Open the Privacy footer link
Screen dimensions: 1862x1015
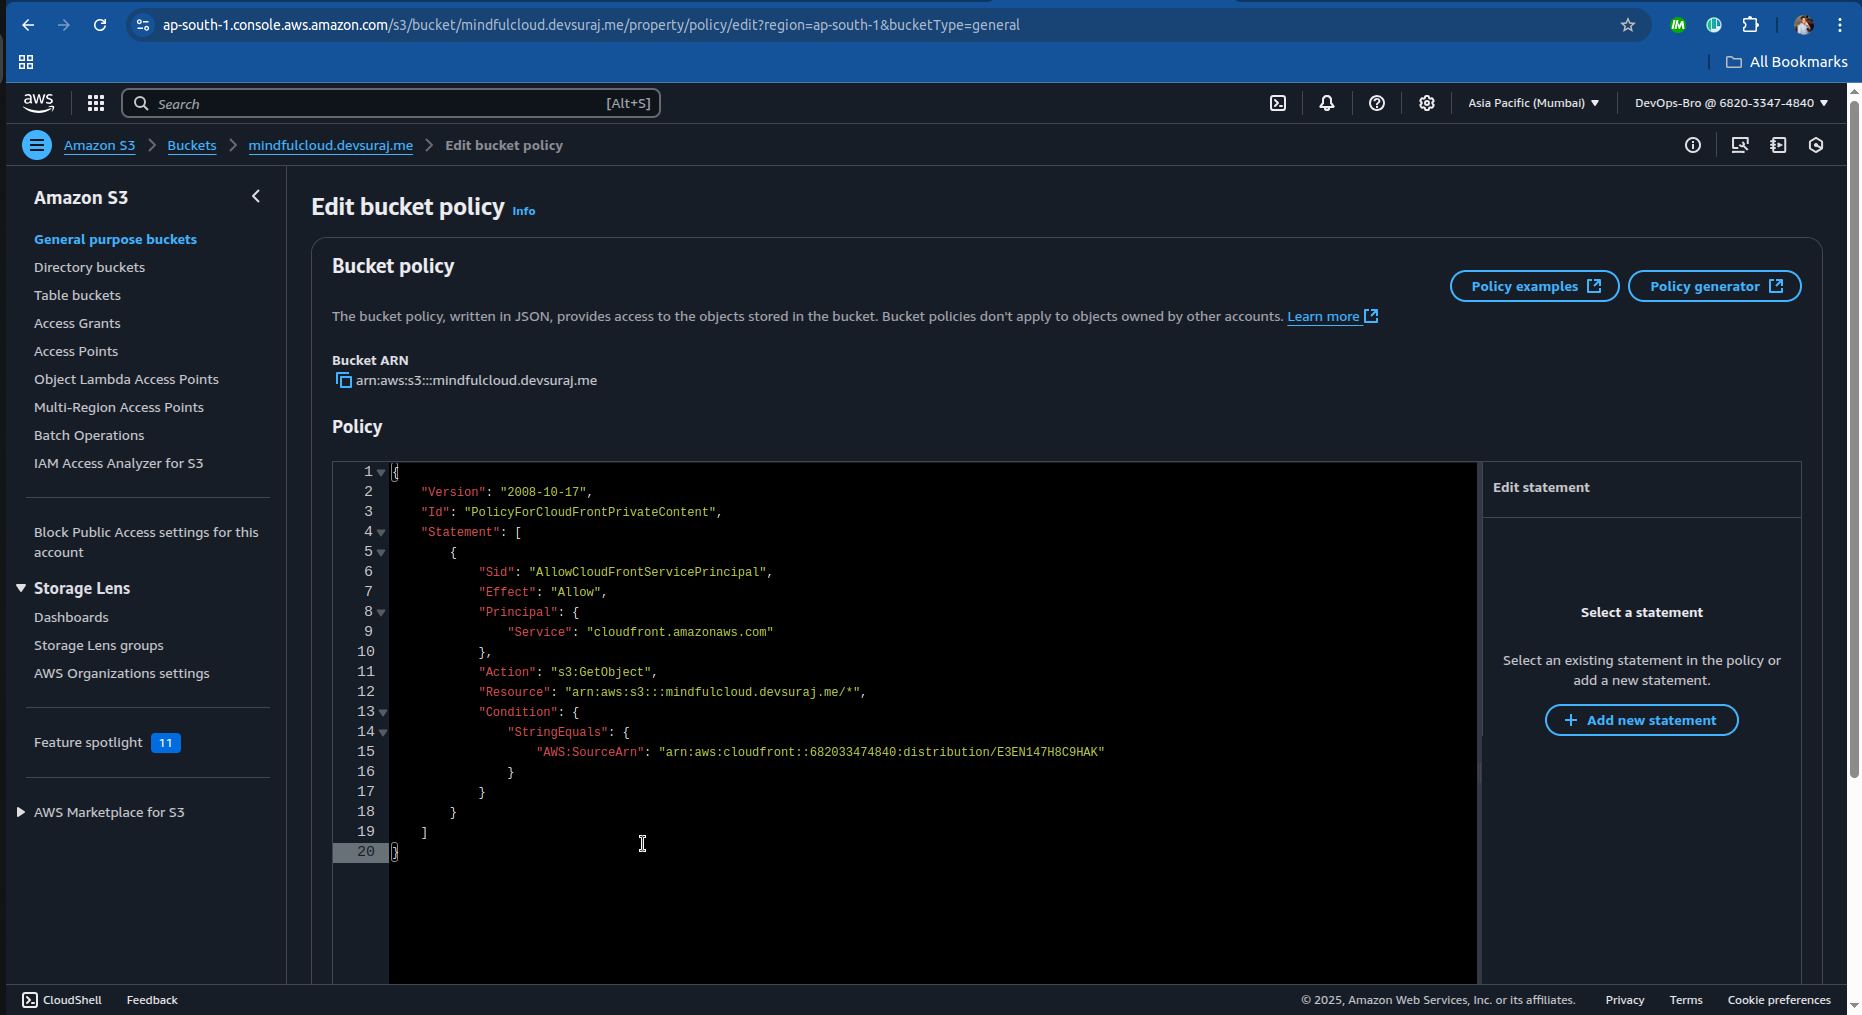pos(1625,1000)
